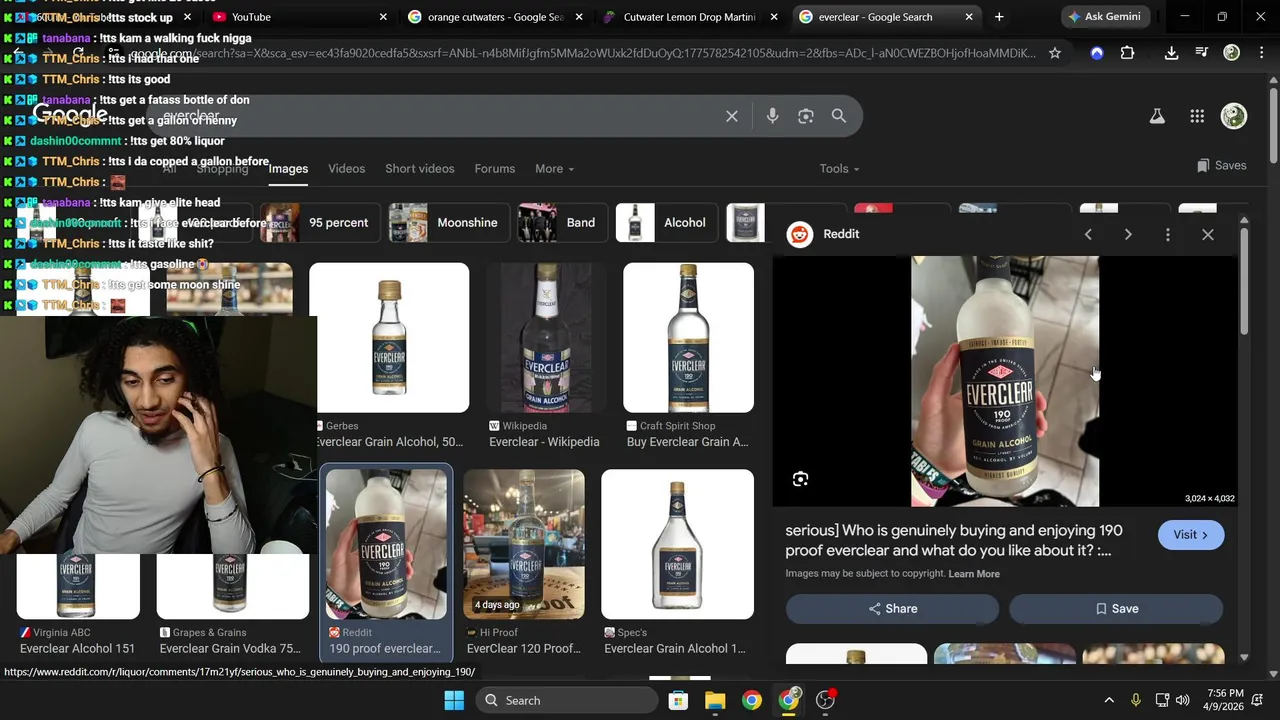The image size is (1280, 720).
Task: Open Chrome profile avatar in toolbar
Action: click(1232, 53)
